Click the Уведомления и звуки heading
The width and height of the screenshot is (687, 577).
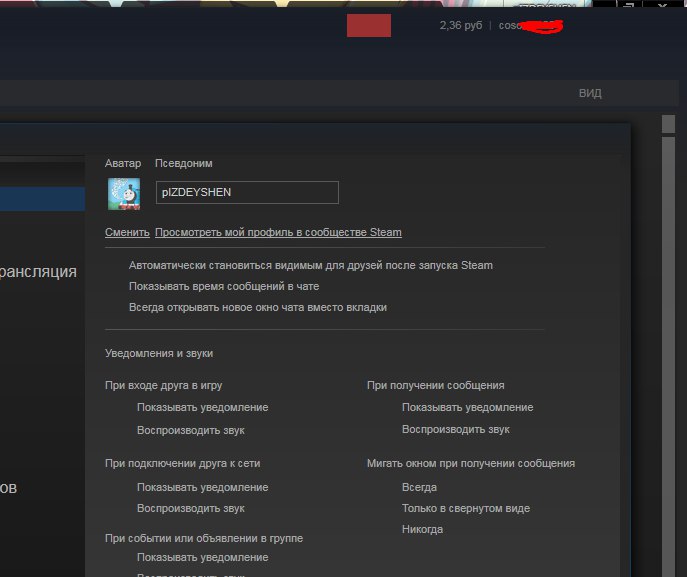pos(159,354)
